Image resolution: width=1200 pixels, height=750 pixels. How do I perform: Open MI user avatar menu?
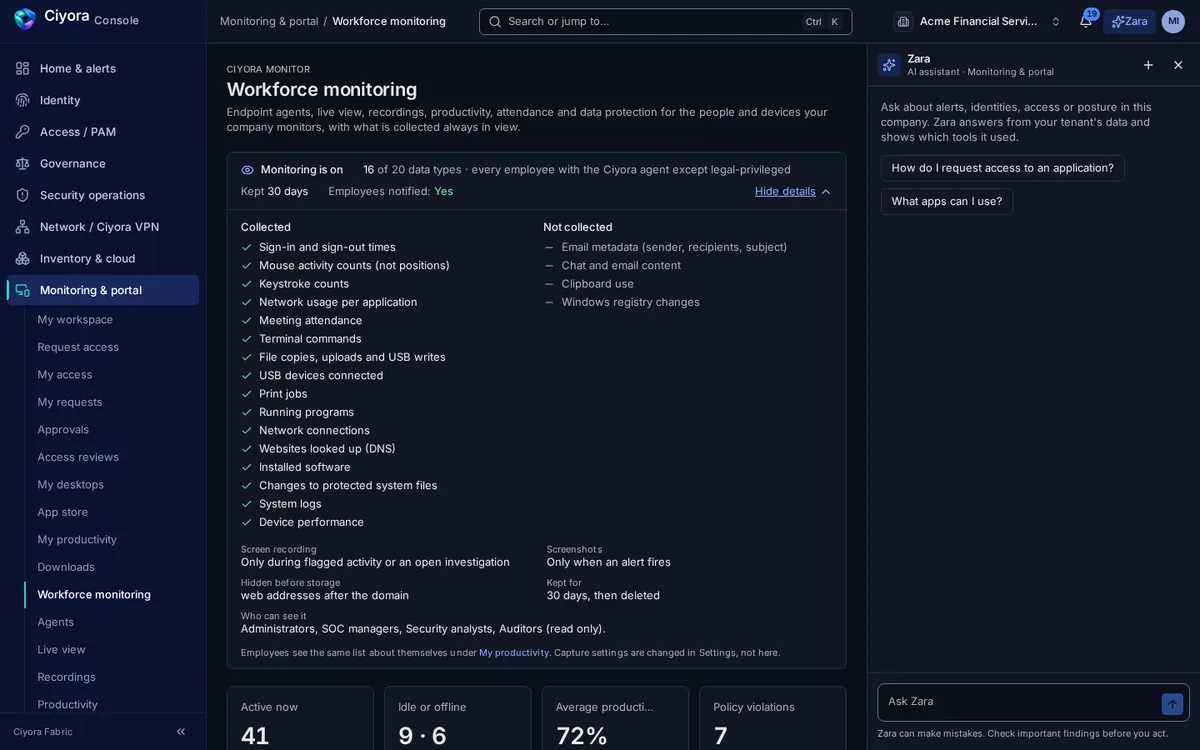1173,21
